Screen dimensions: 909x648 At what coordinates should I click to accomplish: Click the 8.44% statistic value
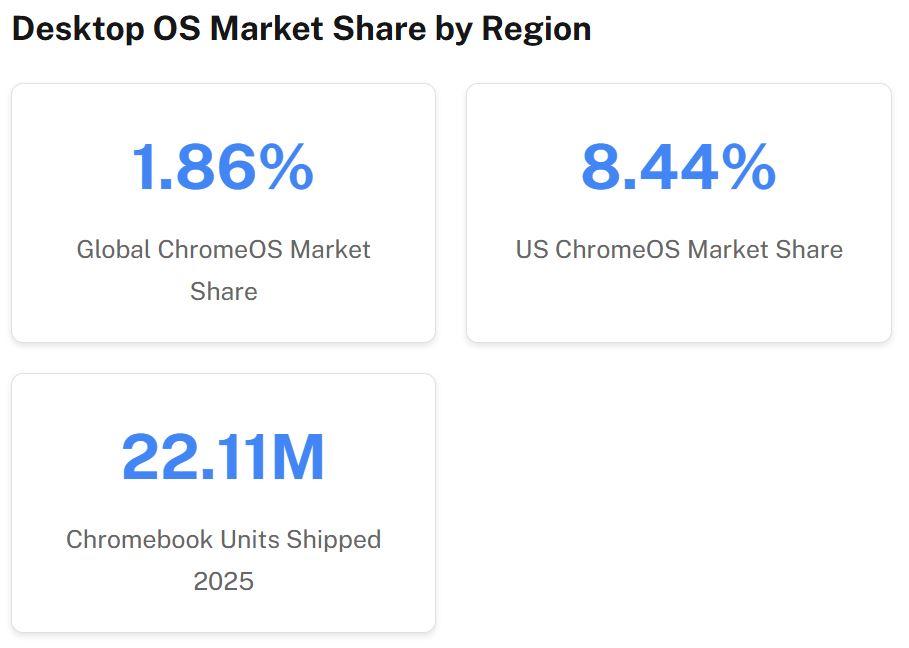click(678, 167)
